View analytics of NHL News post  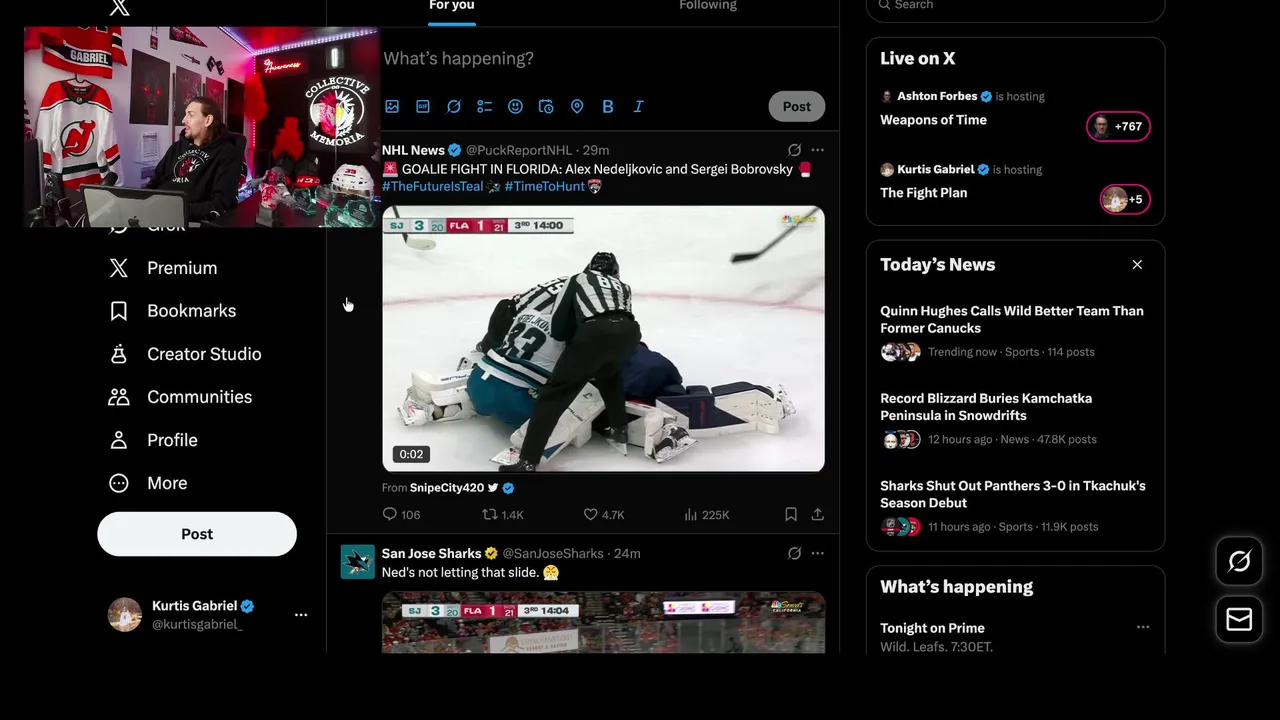(x=707, y=514)
